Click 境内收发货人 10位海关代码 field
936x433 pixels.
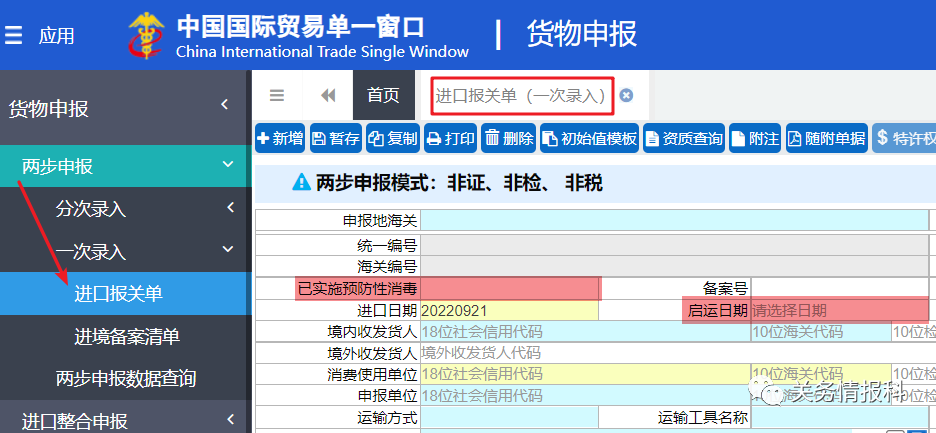coord(821,331)
